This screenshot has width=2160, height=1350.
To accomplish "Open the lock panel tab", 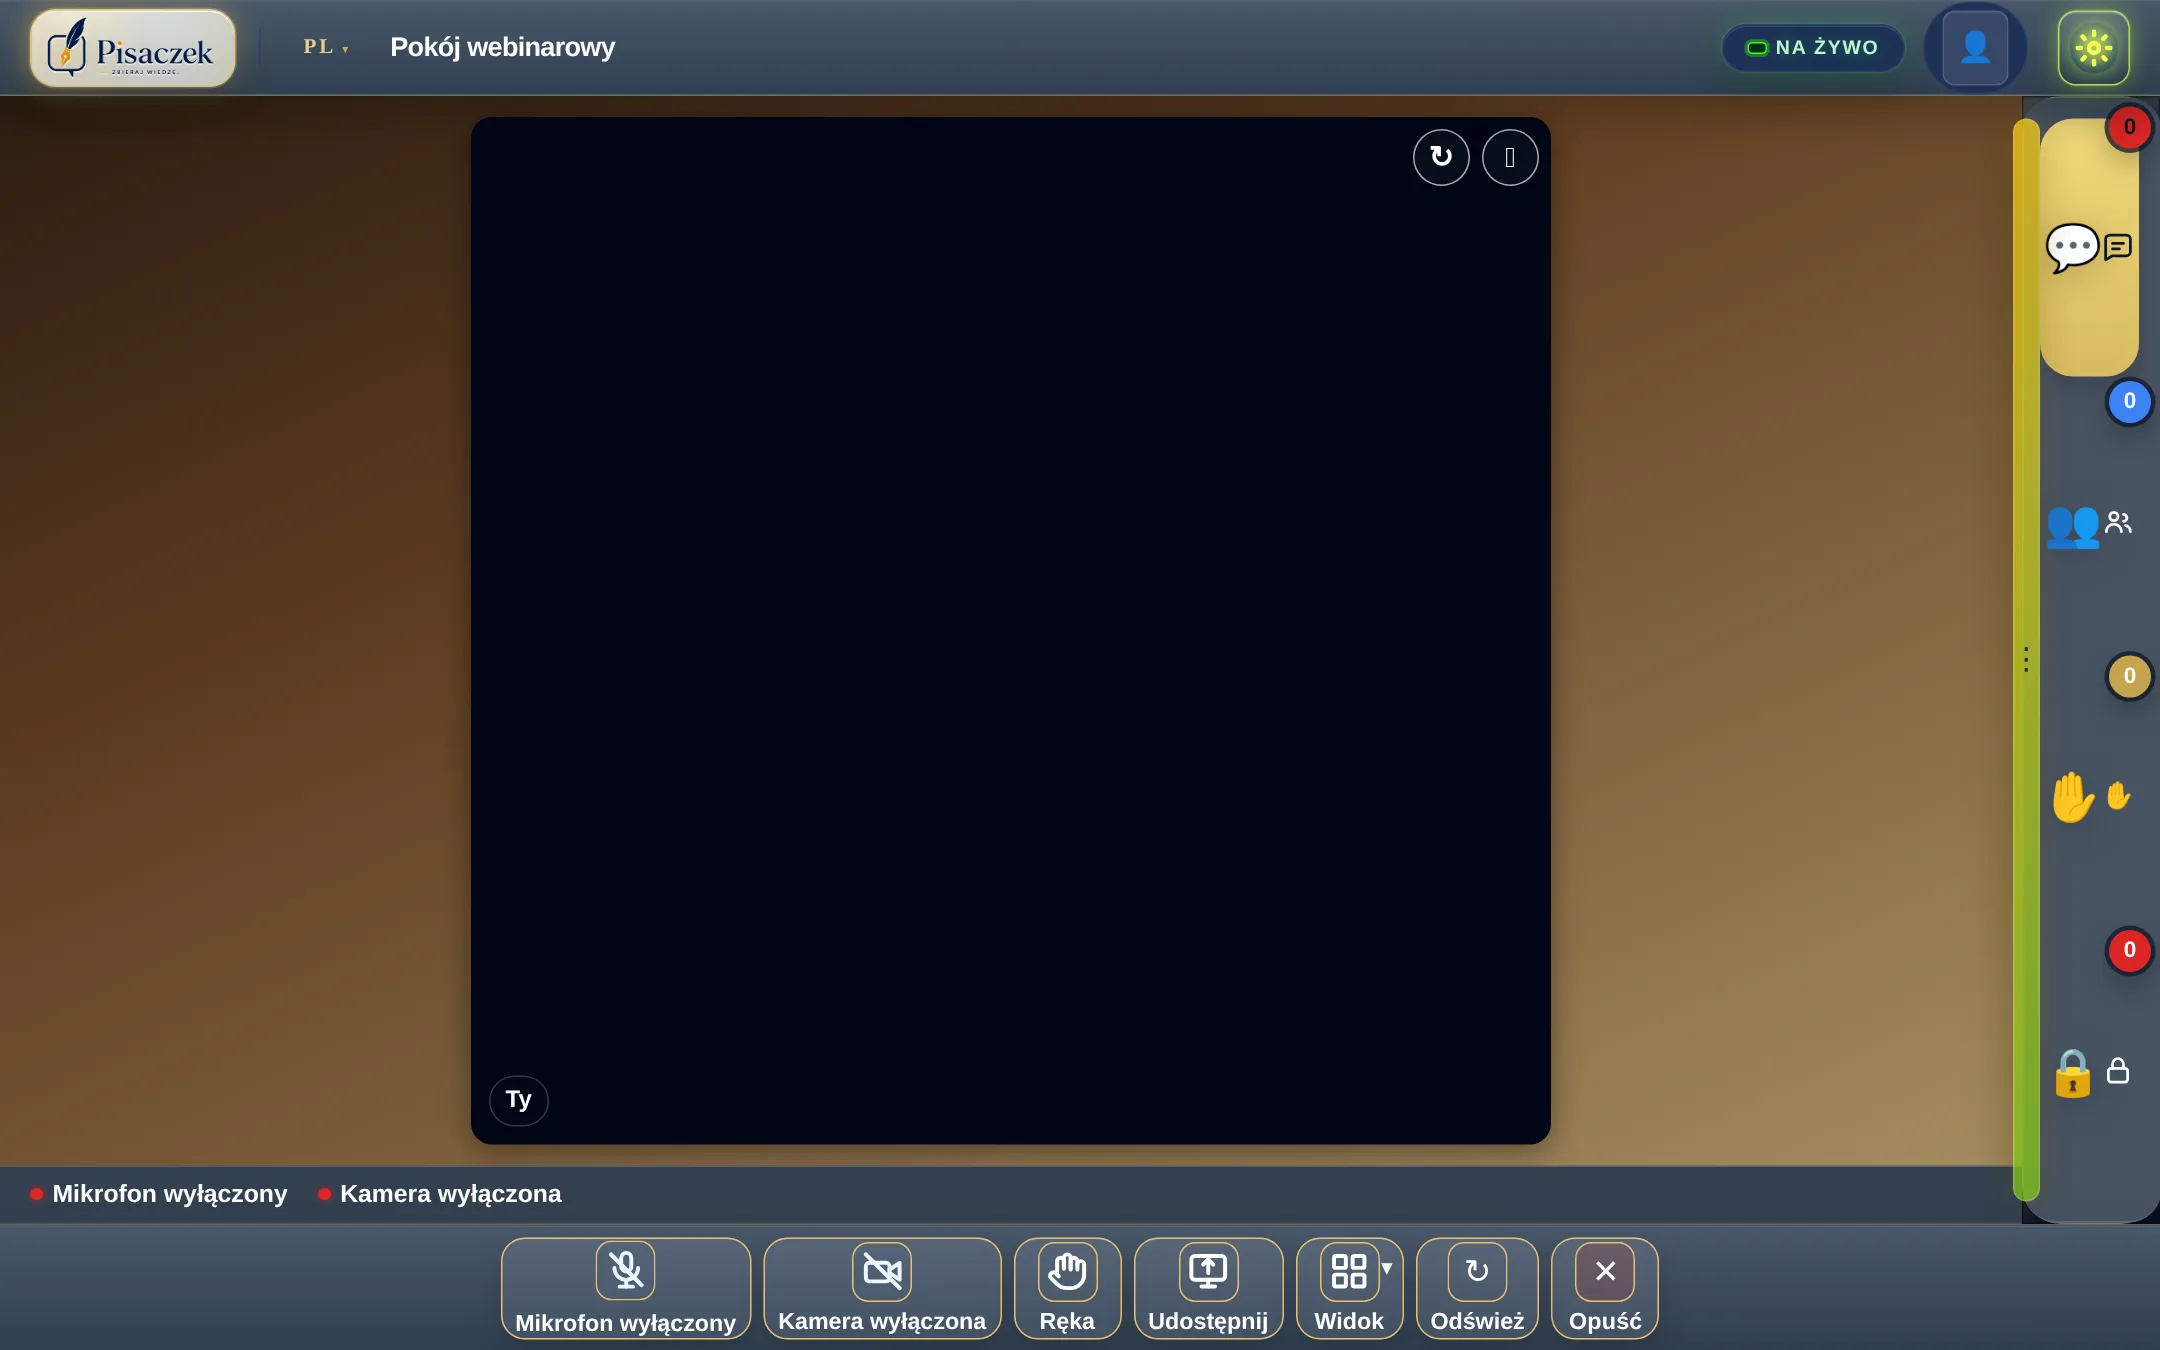I will [x=2089, y=1072].
